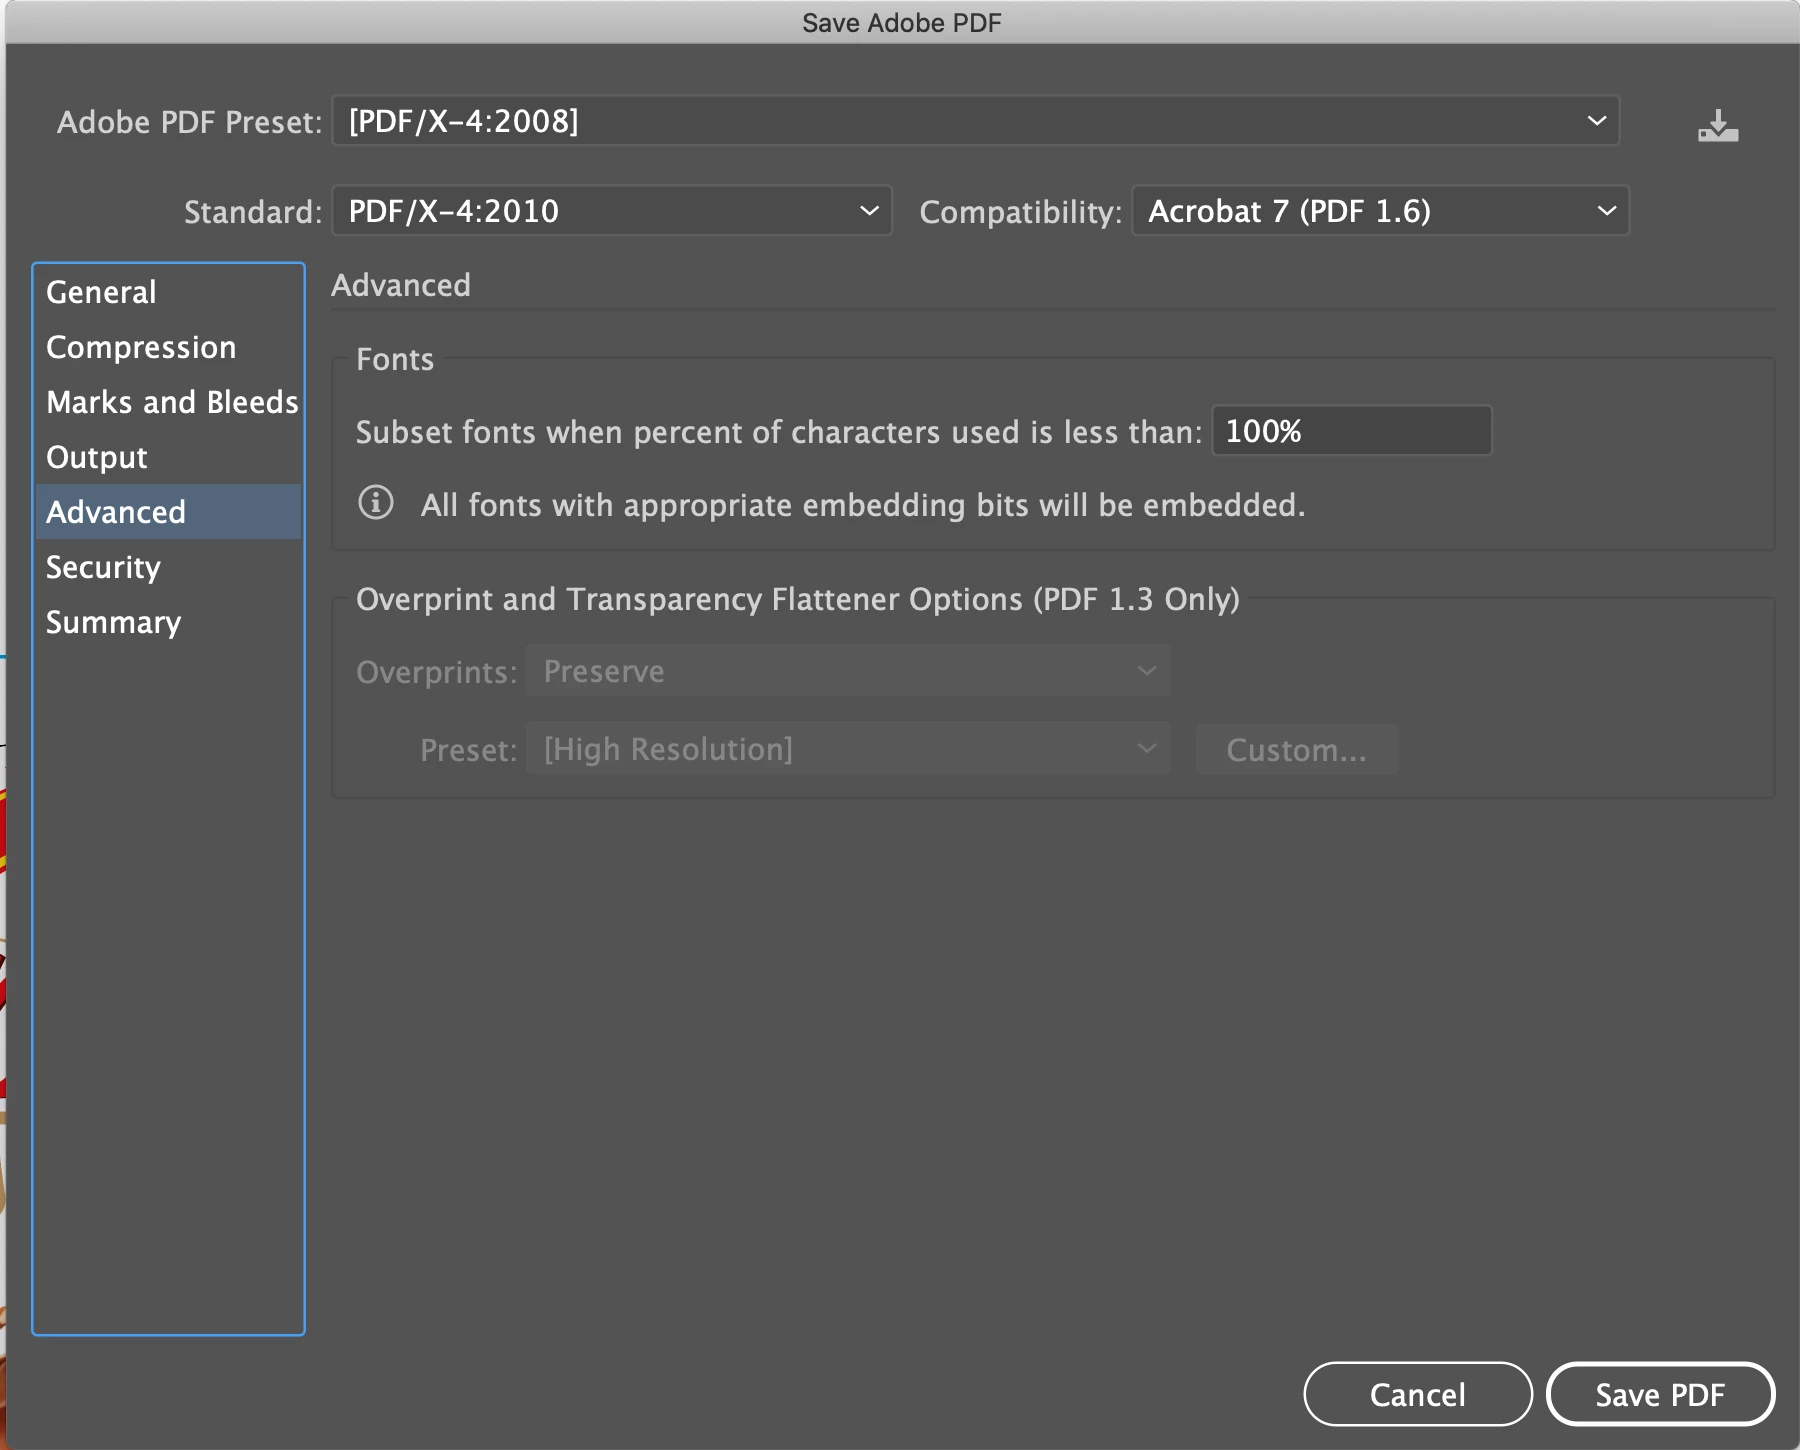Click the Save PDF button
This screenshot has width=1800, height=1450.
coord(1660,1394)
